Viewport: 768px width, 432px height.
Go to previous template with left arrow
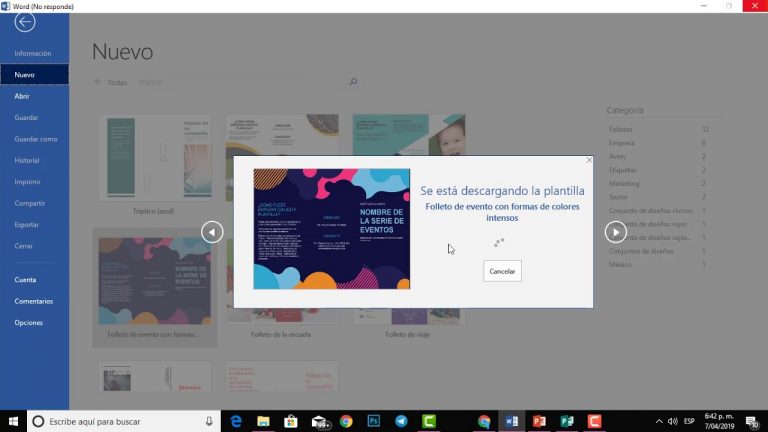pos(212,232)
